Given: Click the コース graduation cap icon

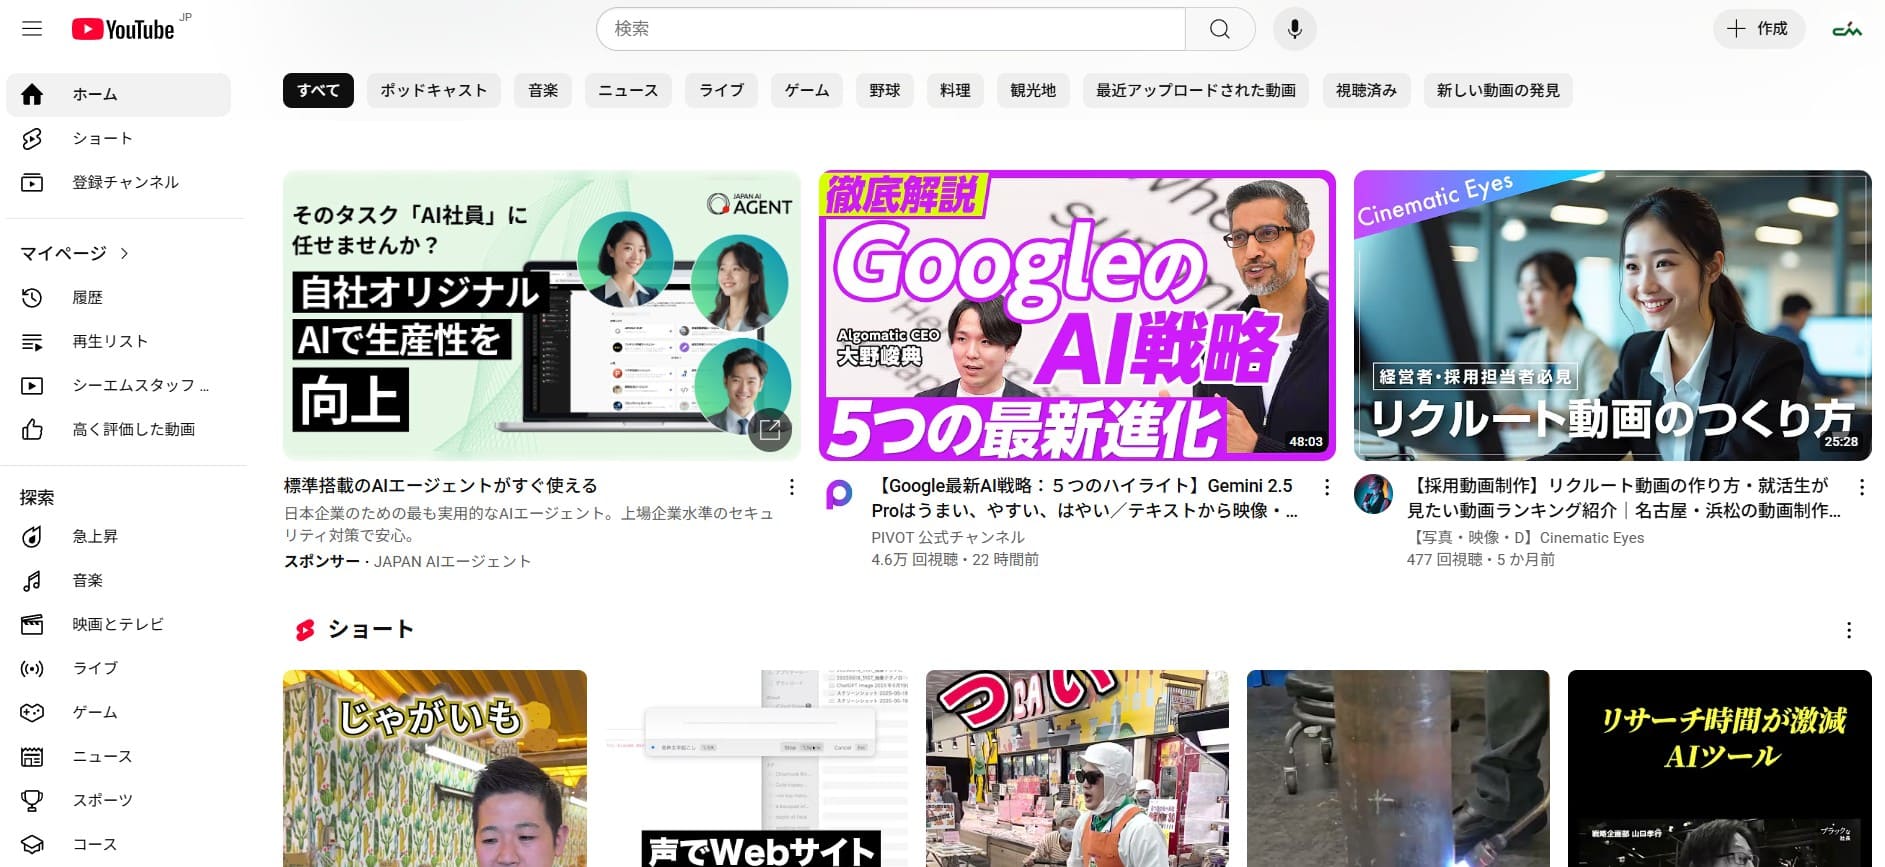Looking at the screenshot, I should click(x=32, y=844).
